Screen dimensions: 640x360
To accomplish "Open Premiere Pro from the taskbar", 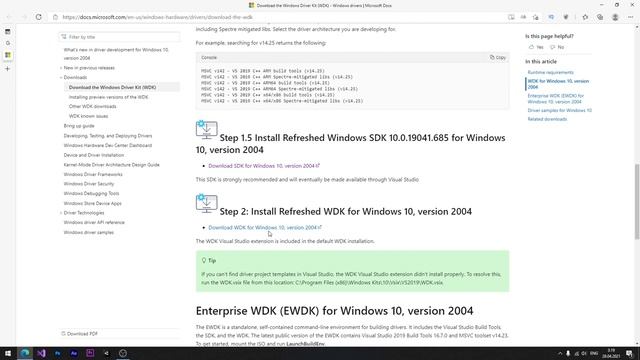I will pos(90,353).
